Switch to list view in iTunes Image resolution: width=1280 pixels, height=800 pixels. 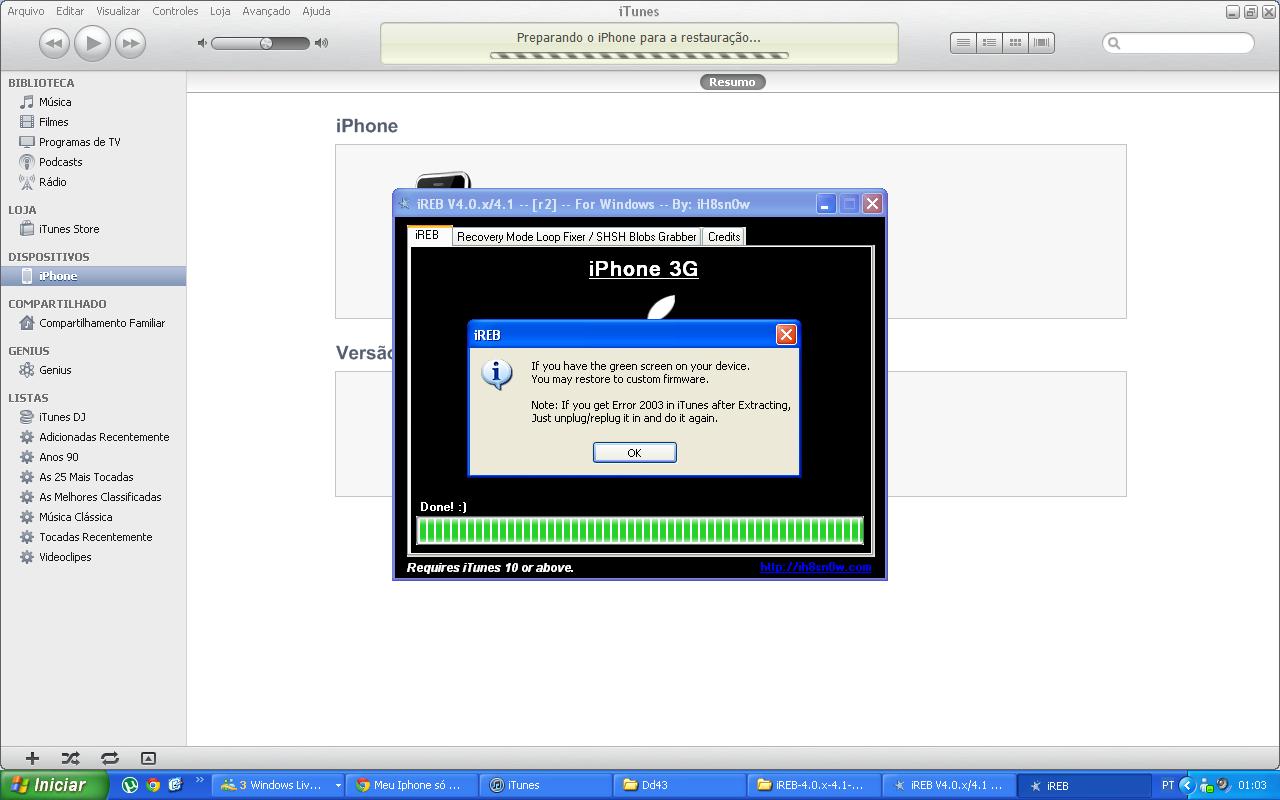tap(963, 43)
